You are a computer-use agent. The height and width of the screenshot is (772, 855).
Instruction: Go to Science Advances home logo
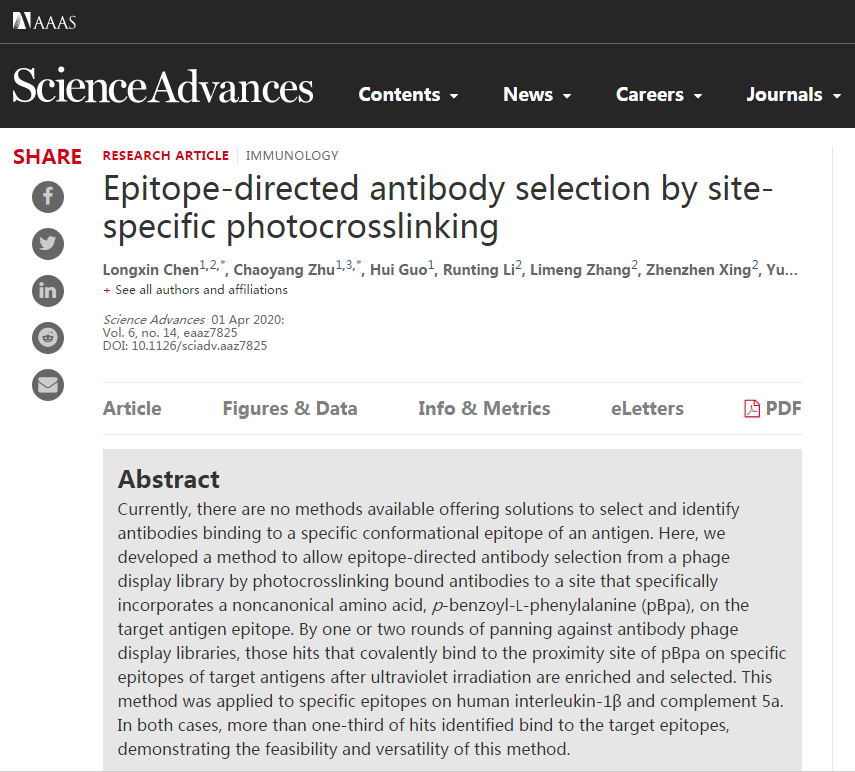pos(163,87)
